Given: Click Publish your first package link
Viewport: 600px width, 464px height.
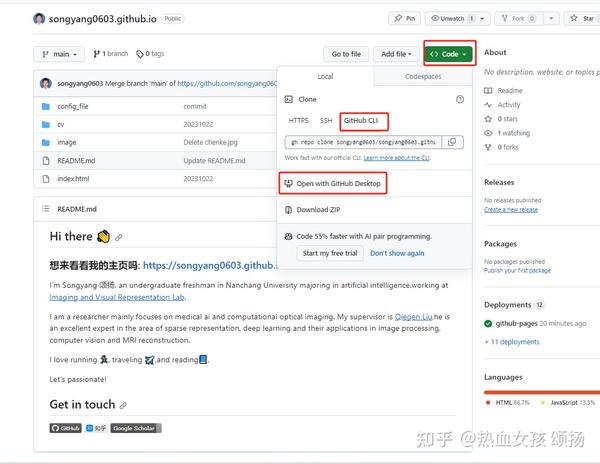Looking at the screenshot, I should pos(517,270).
